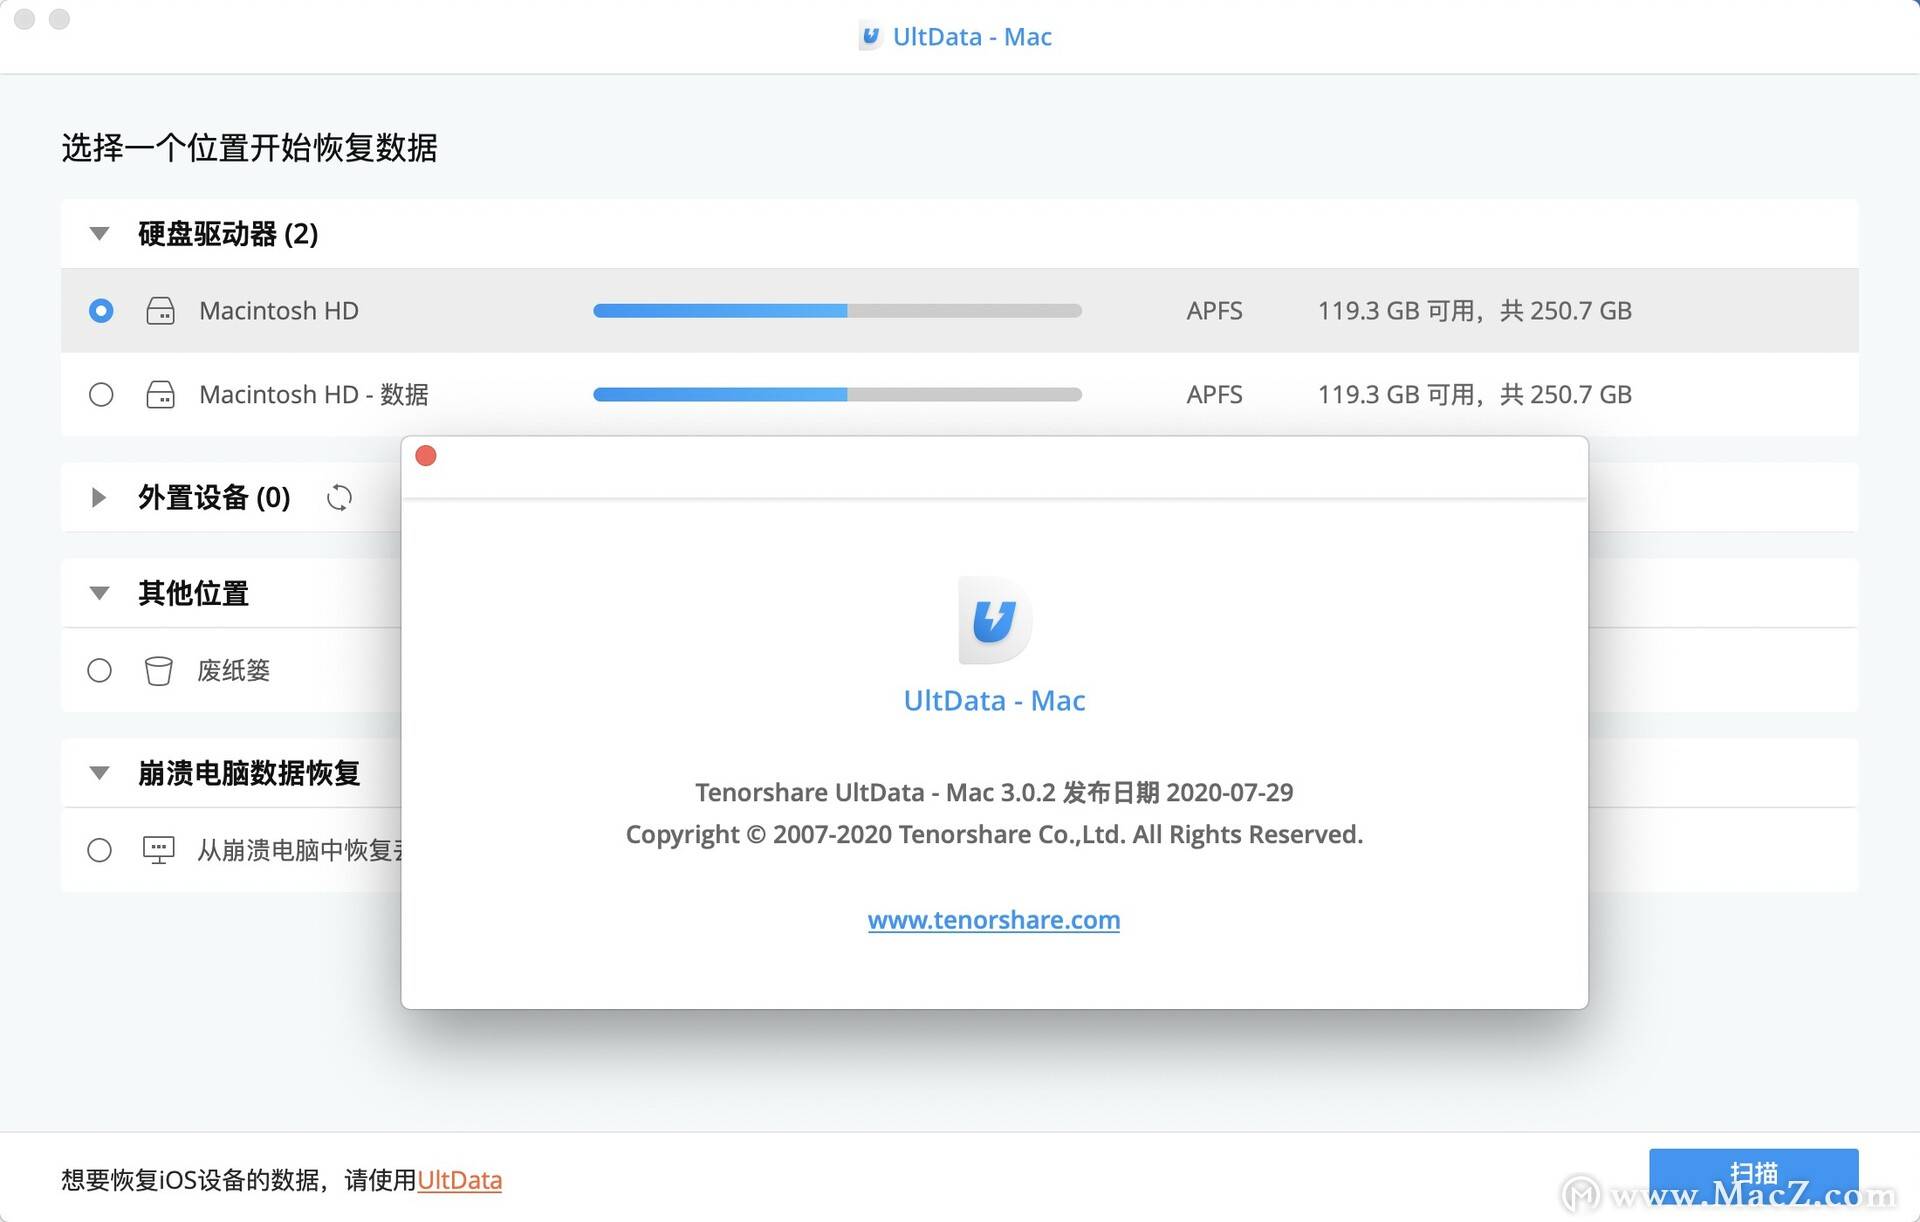Click the trash bin icon next to 废纸篓 label
This screenshot has width=1920, height=1222.
tap(159, 670)
